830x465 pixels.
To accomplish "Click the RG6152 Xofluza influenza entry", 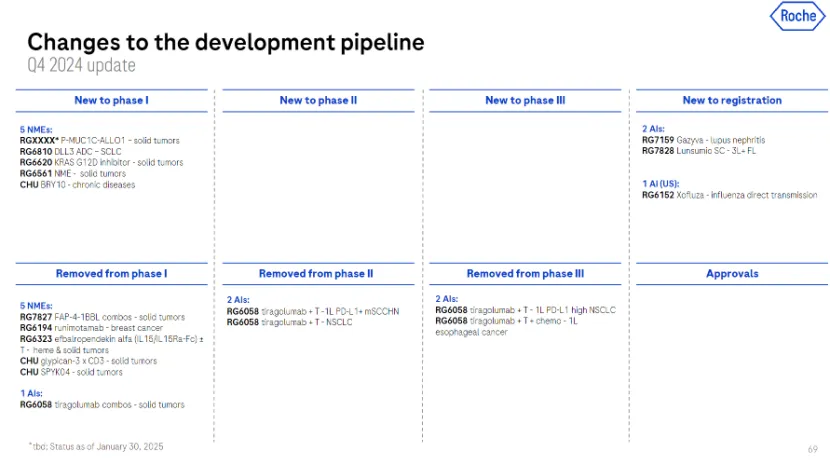I will coord(729,195).
